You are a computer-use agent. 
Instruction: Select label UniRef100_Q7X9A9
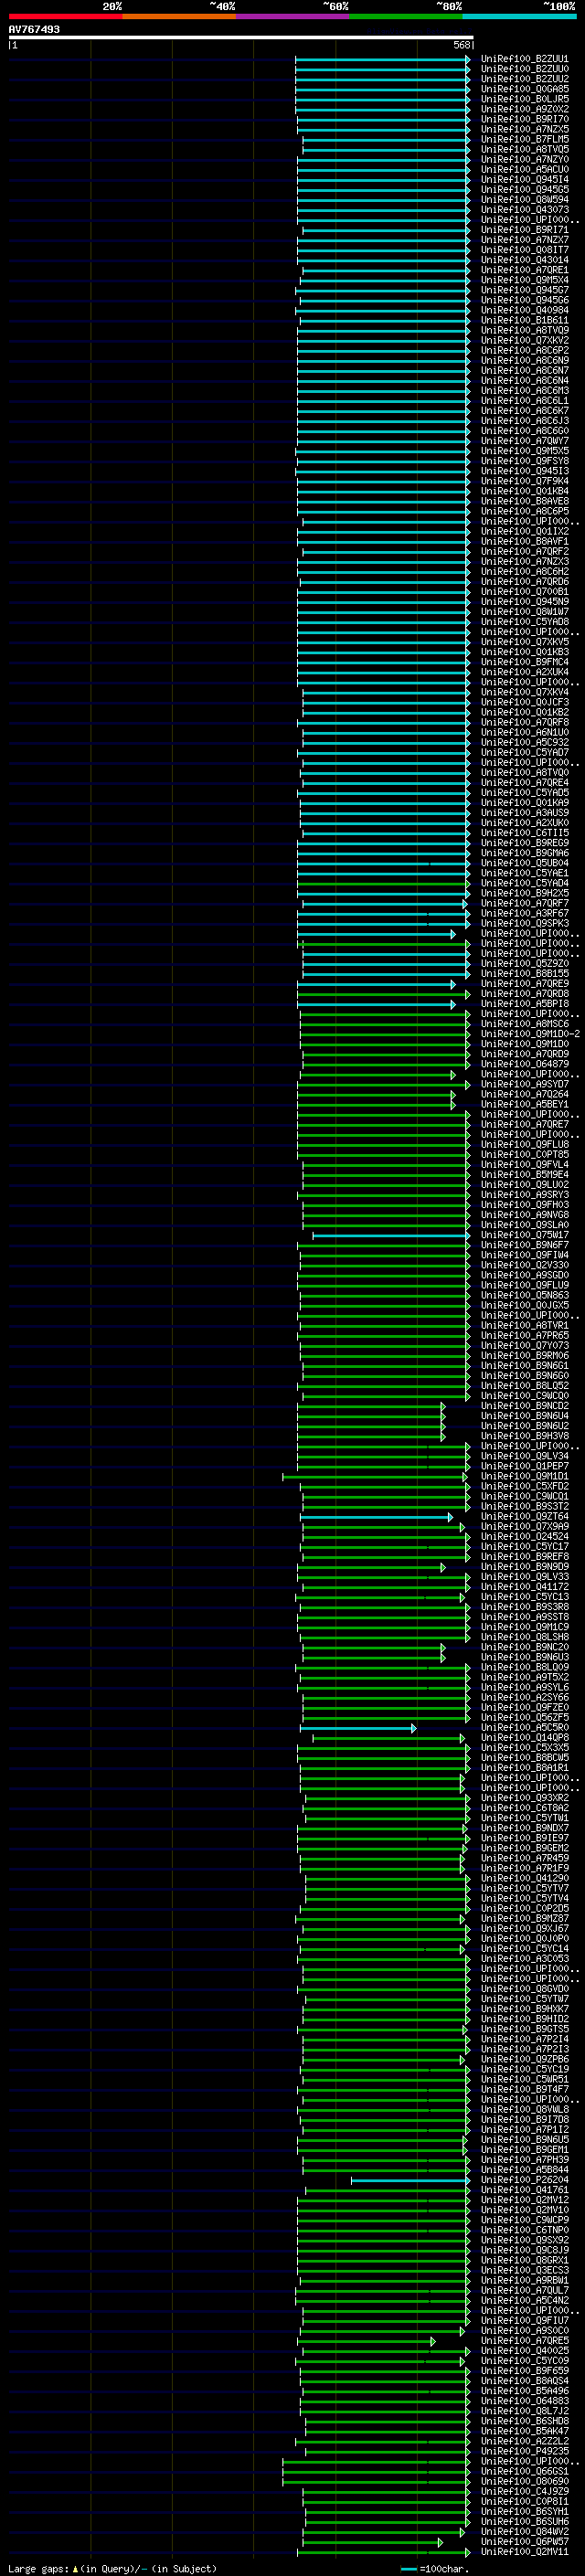coord(524,1526)
